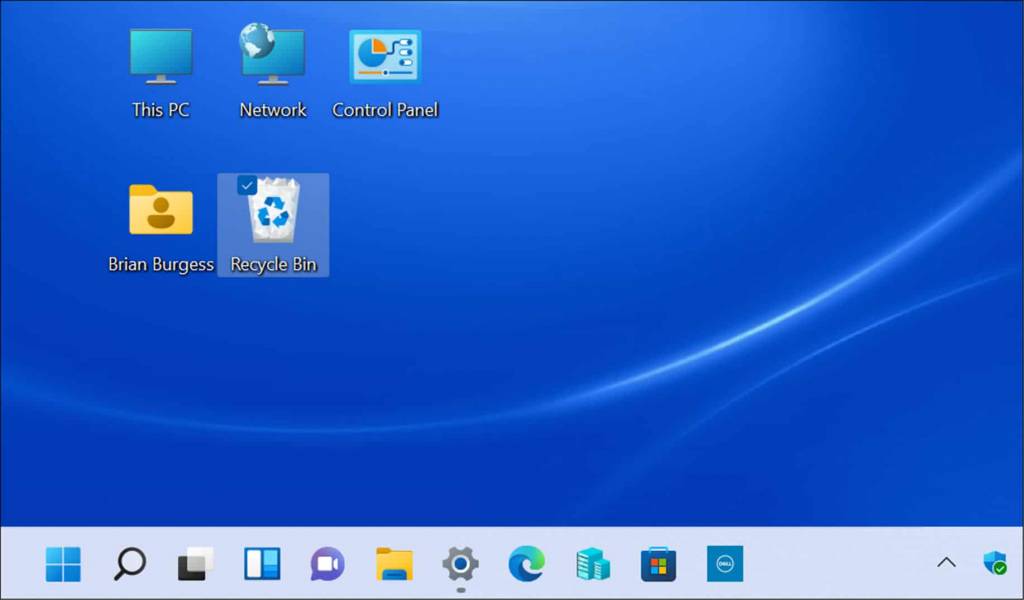Screen dimensions: 1024x600
Task: Launch Settings from the taskbar
Action: pos(459,563)
